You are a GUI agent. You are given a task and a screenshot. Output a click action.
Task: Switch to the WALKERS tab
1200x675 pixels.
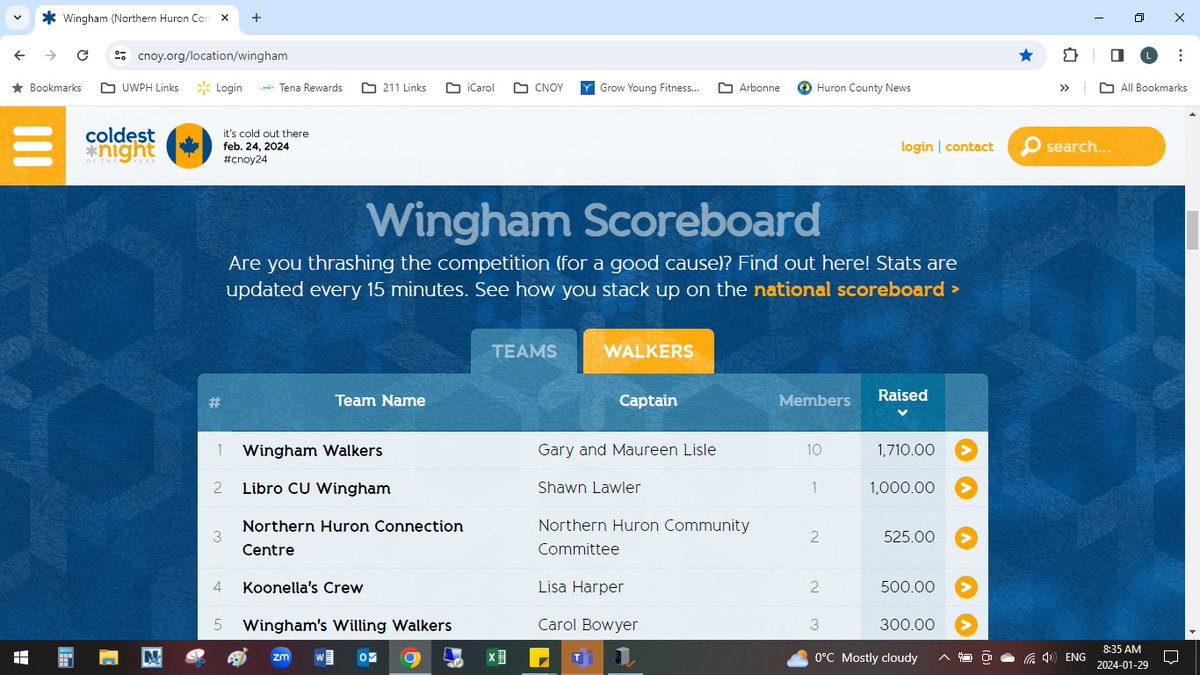[648, 351]
